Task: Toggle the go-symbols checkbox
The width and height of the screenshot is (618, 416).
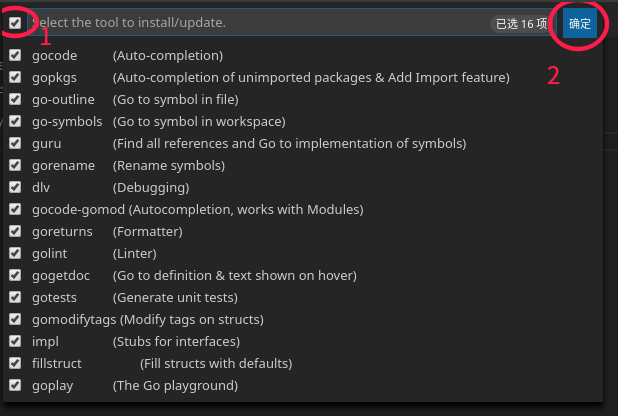Action: pyautogui.click(x=15, y=121)
